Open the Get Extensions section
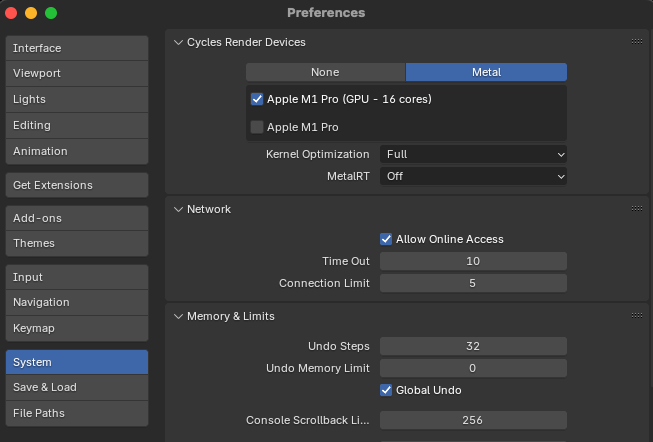The image size is (653, 442). pos(76,185)
